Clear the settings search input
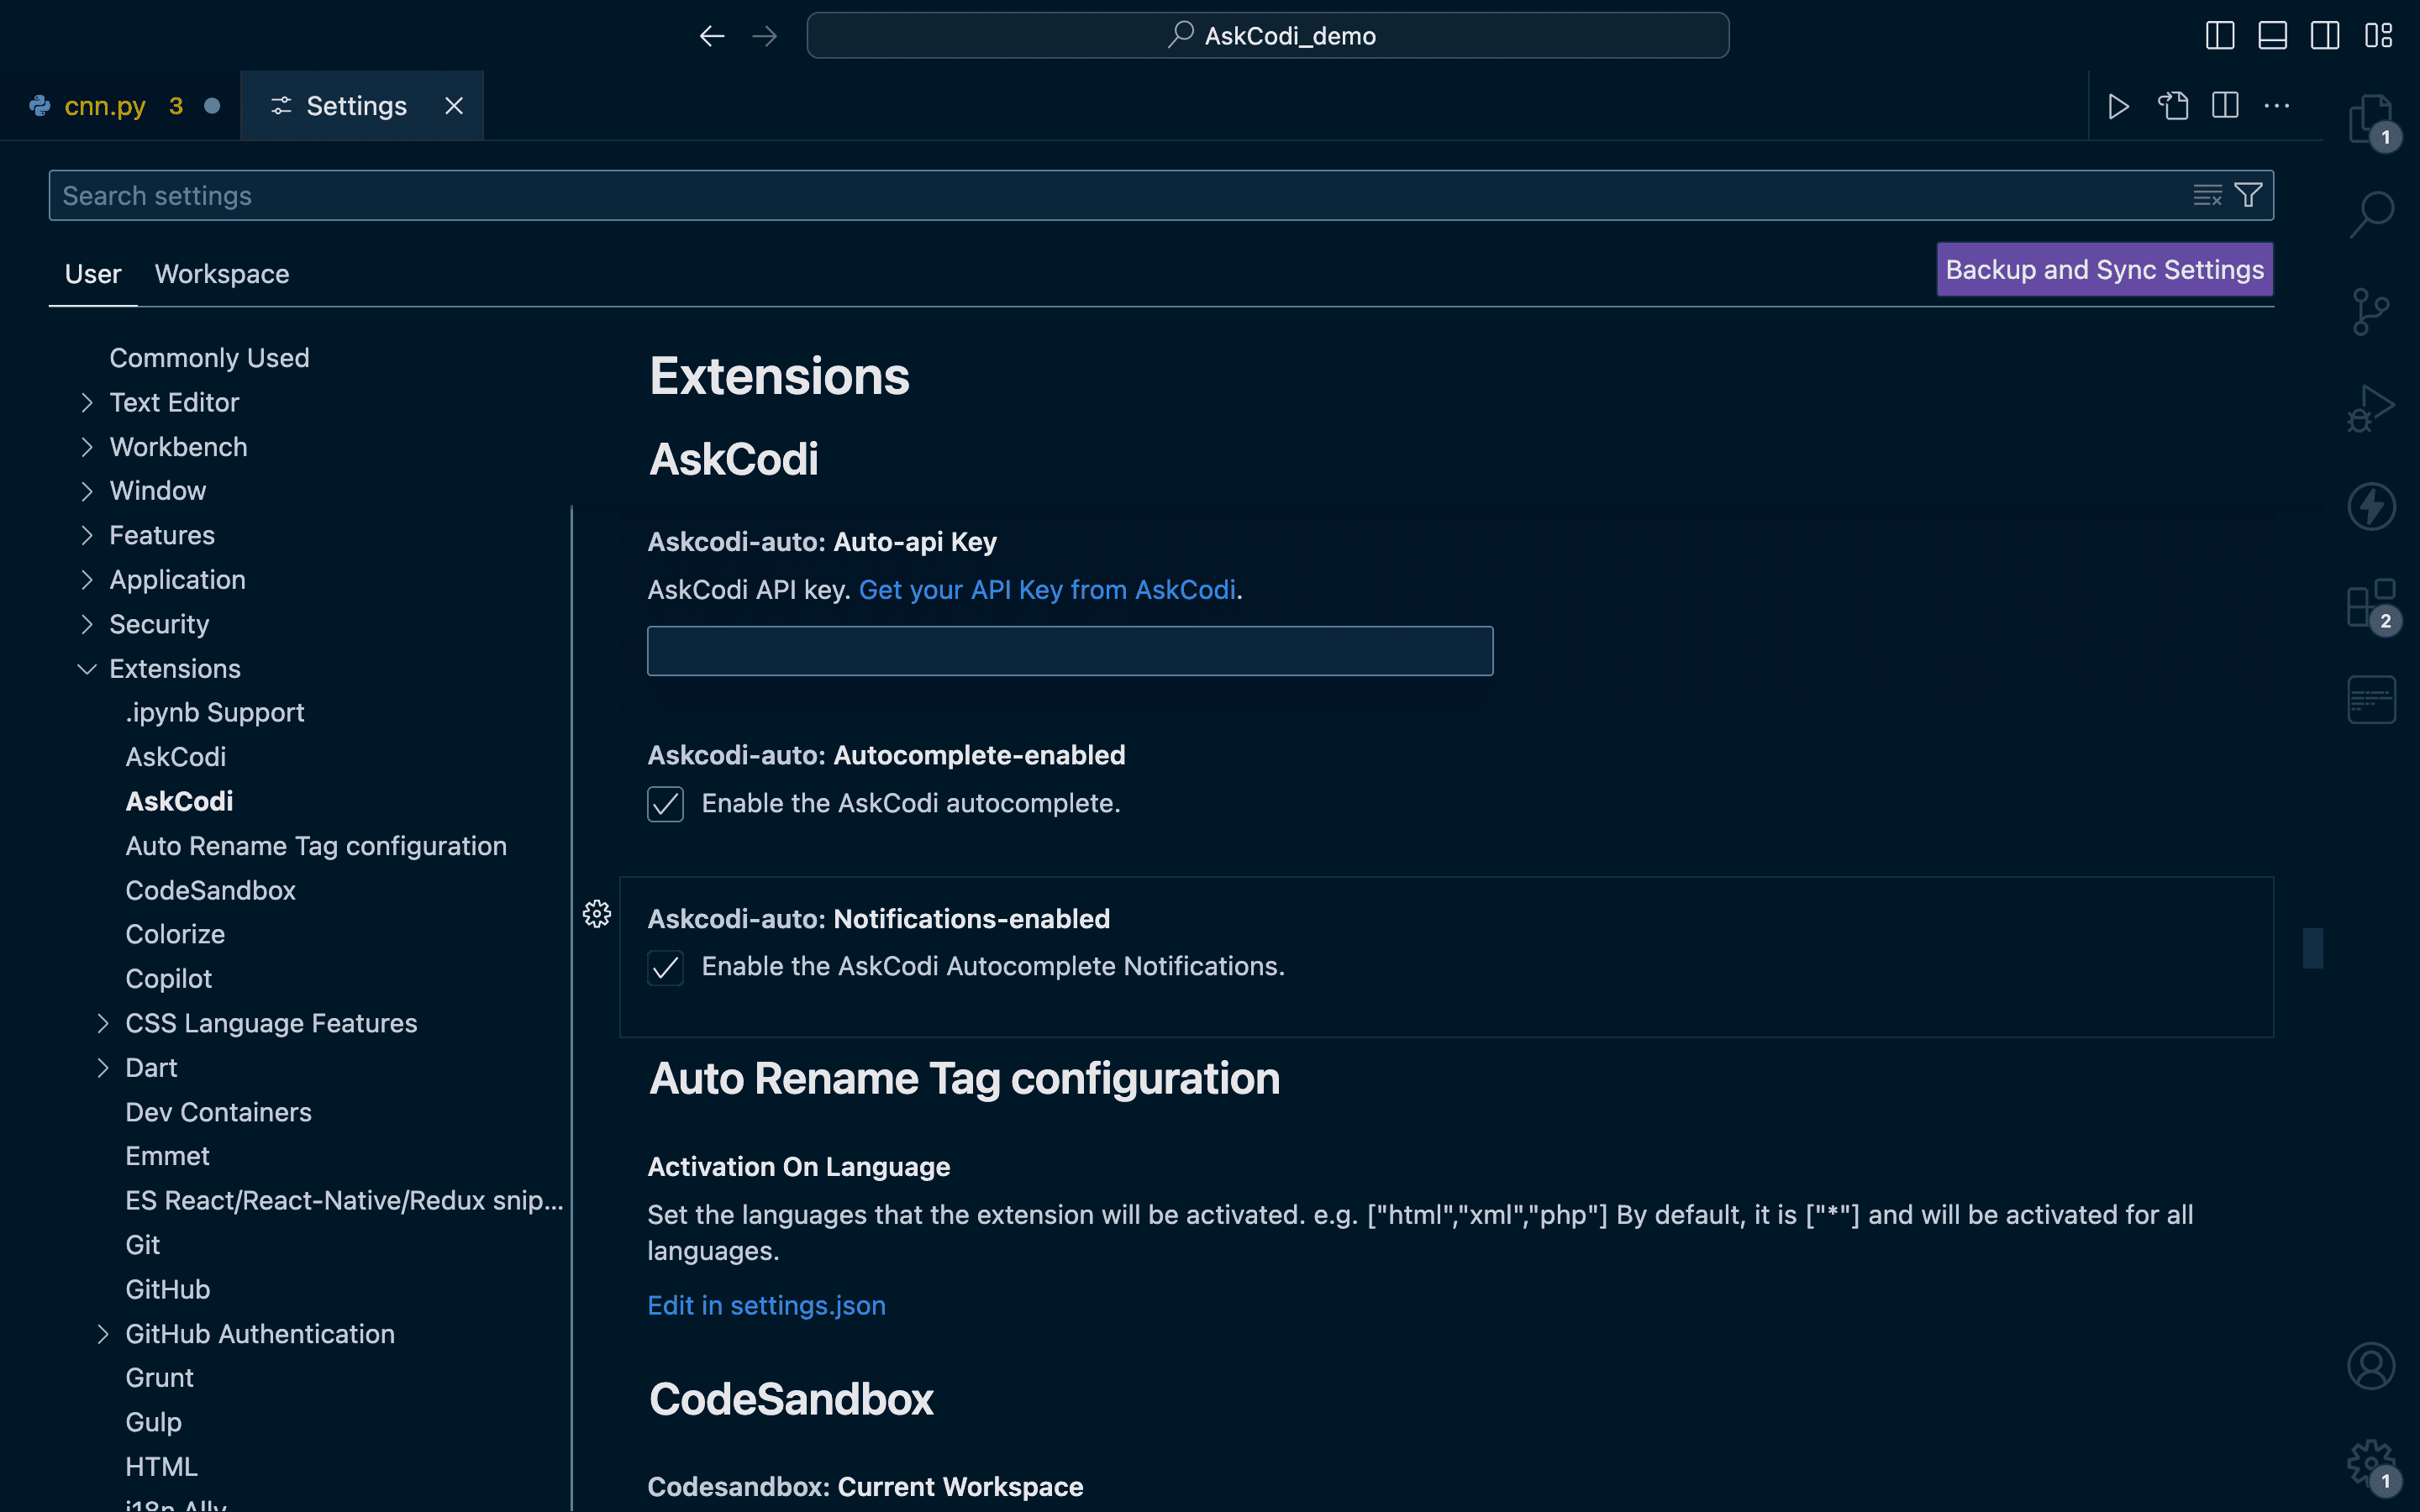 point(2207,195)
